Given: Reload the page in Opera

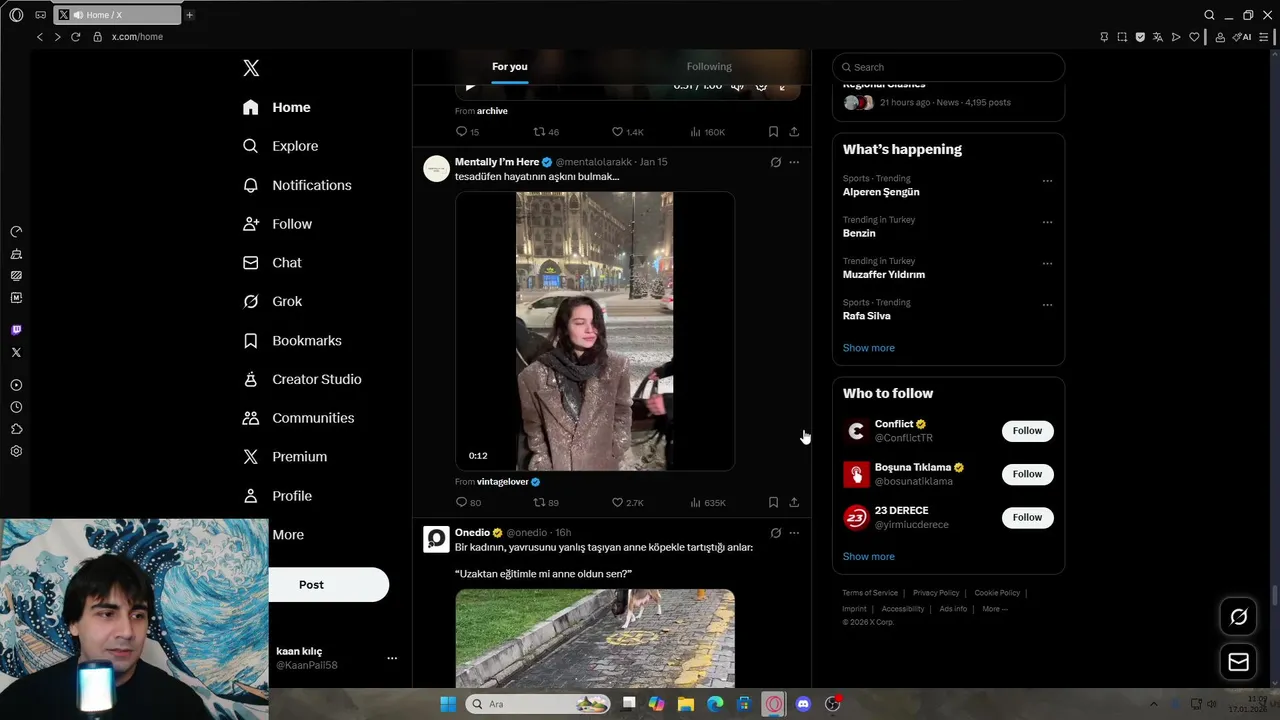Looking at the screenshot, I should (75, 37).
